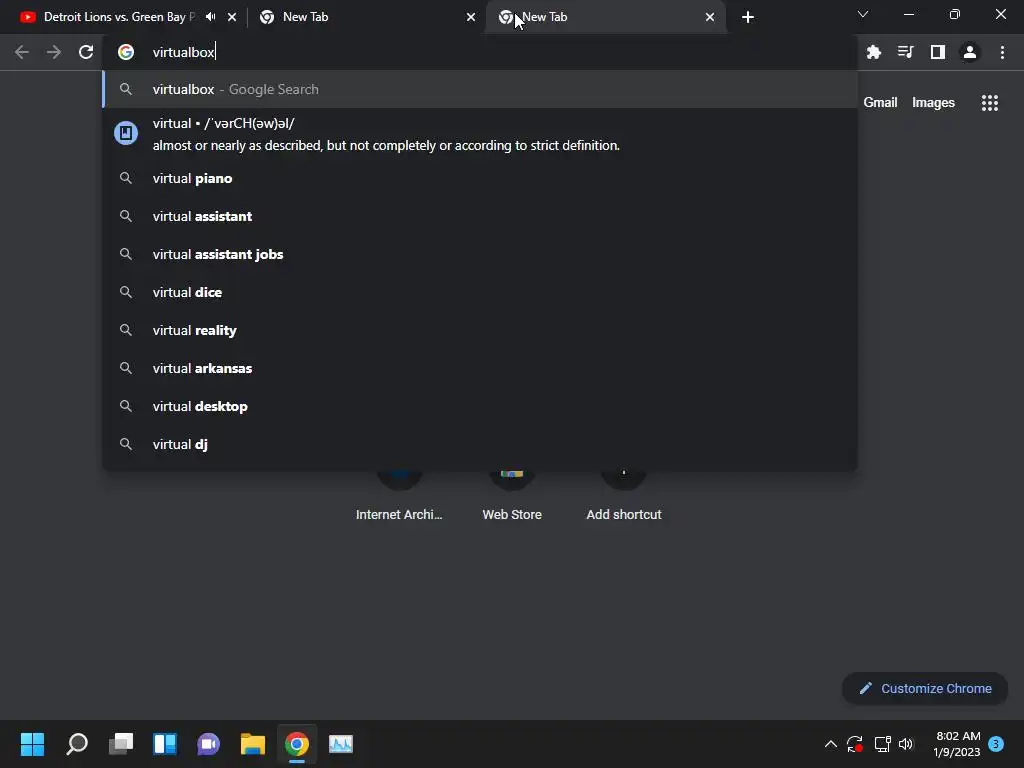Image resolution: width=1024 pixels, height=768 pixels.
Task: Open the monitor graph app on taskbar
Action: pyautogui.click(x=340, y=744)
